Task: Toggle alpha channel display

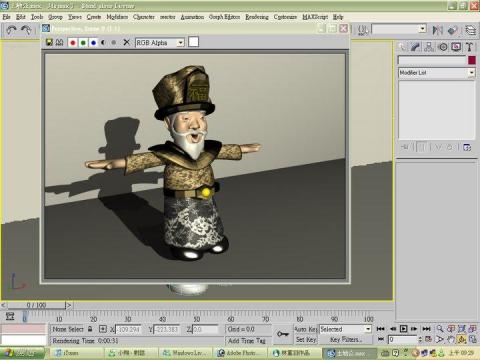Action: pos(103,43)
